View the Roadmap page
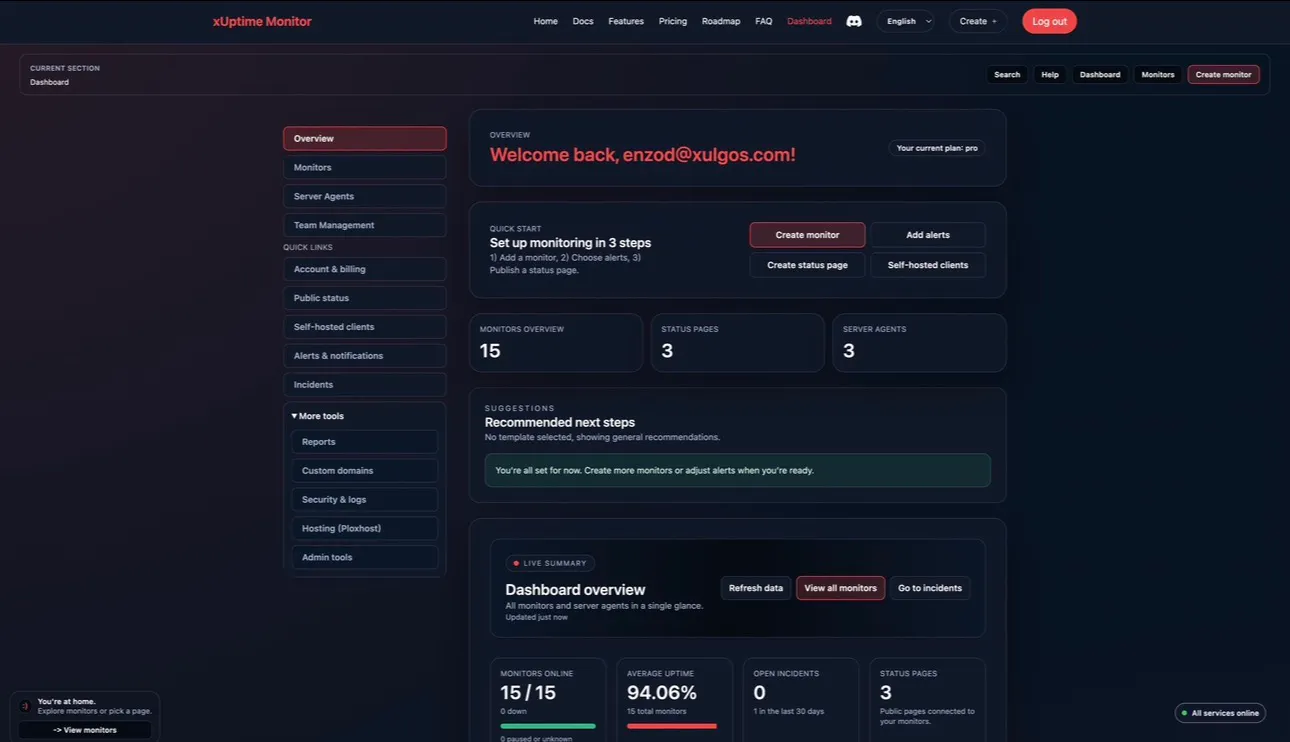Viewport: 1290px width, 742px height. tap(721, 21)
